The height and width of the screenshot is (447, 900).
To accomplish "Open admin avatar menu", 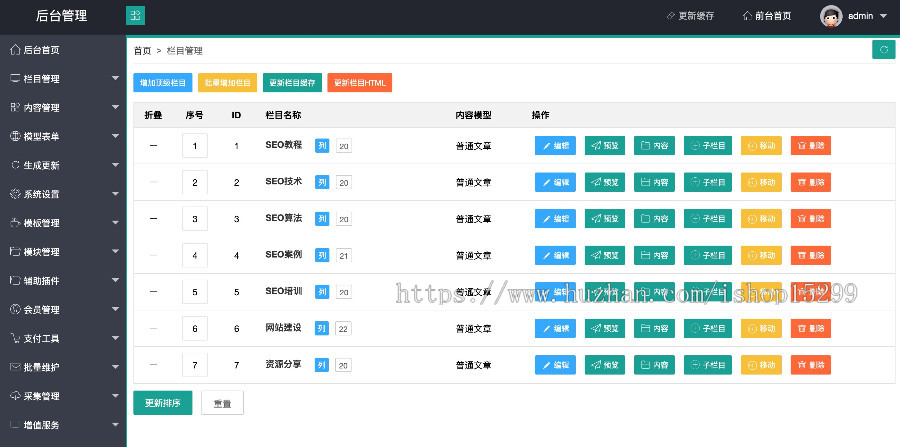I will 831,16.
